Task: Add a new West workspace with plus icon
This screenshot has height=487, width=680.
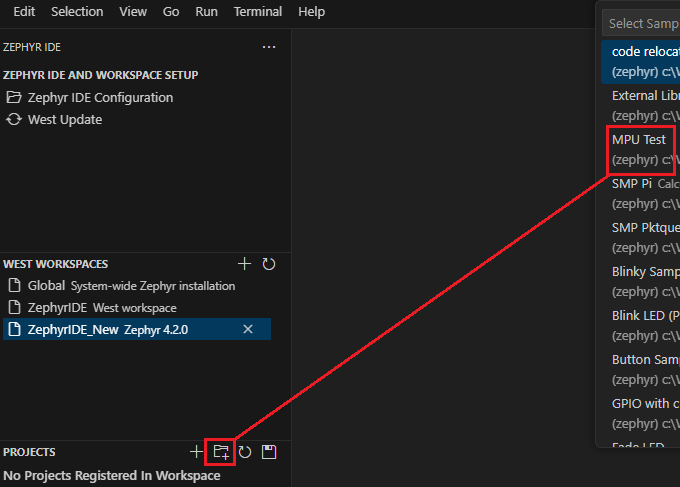Action: [x=245, y=264]
